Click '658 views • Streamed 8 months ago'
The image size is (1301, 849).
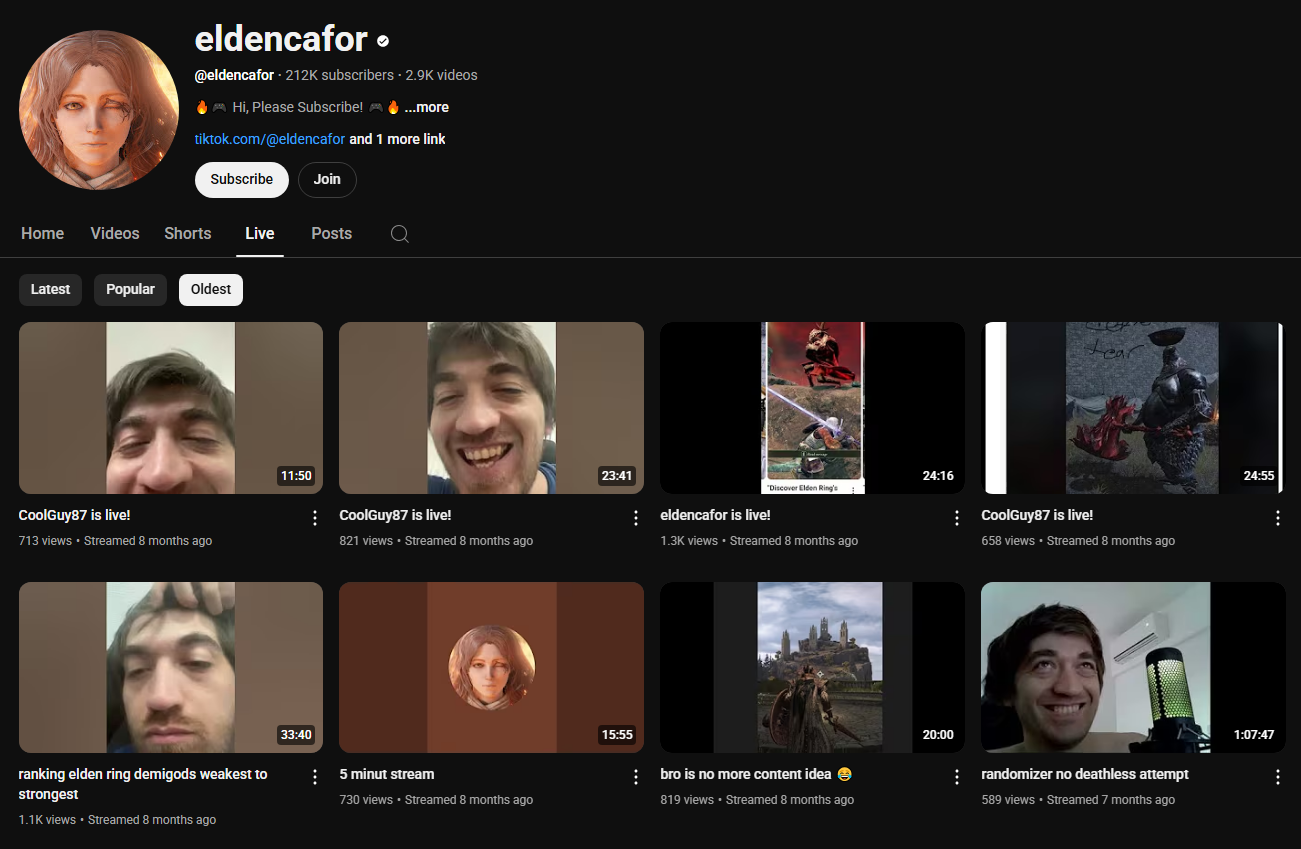(x=1078, y=541)
